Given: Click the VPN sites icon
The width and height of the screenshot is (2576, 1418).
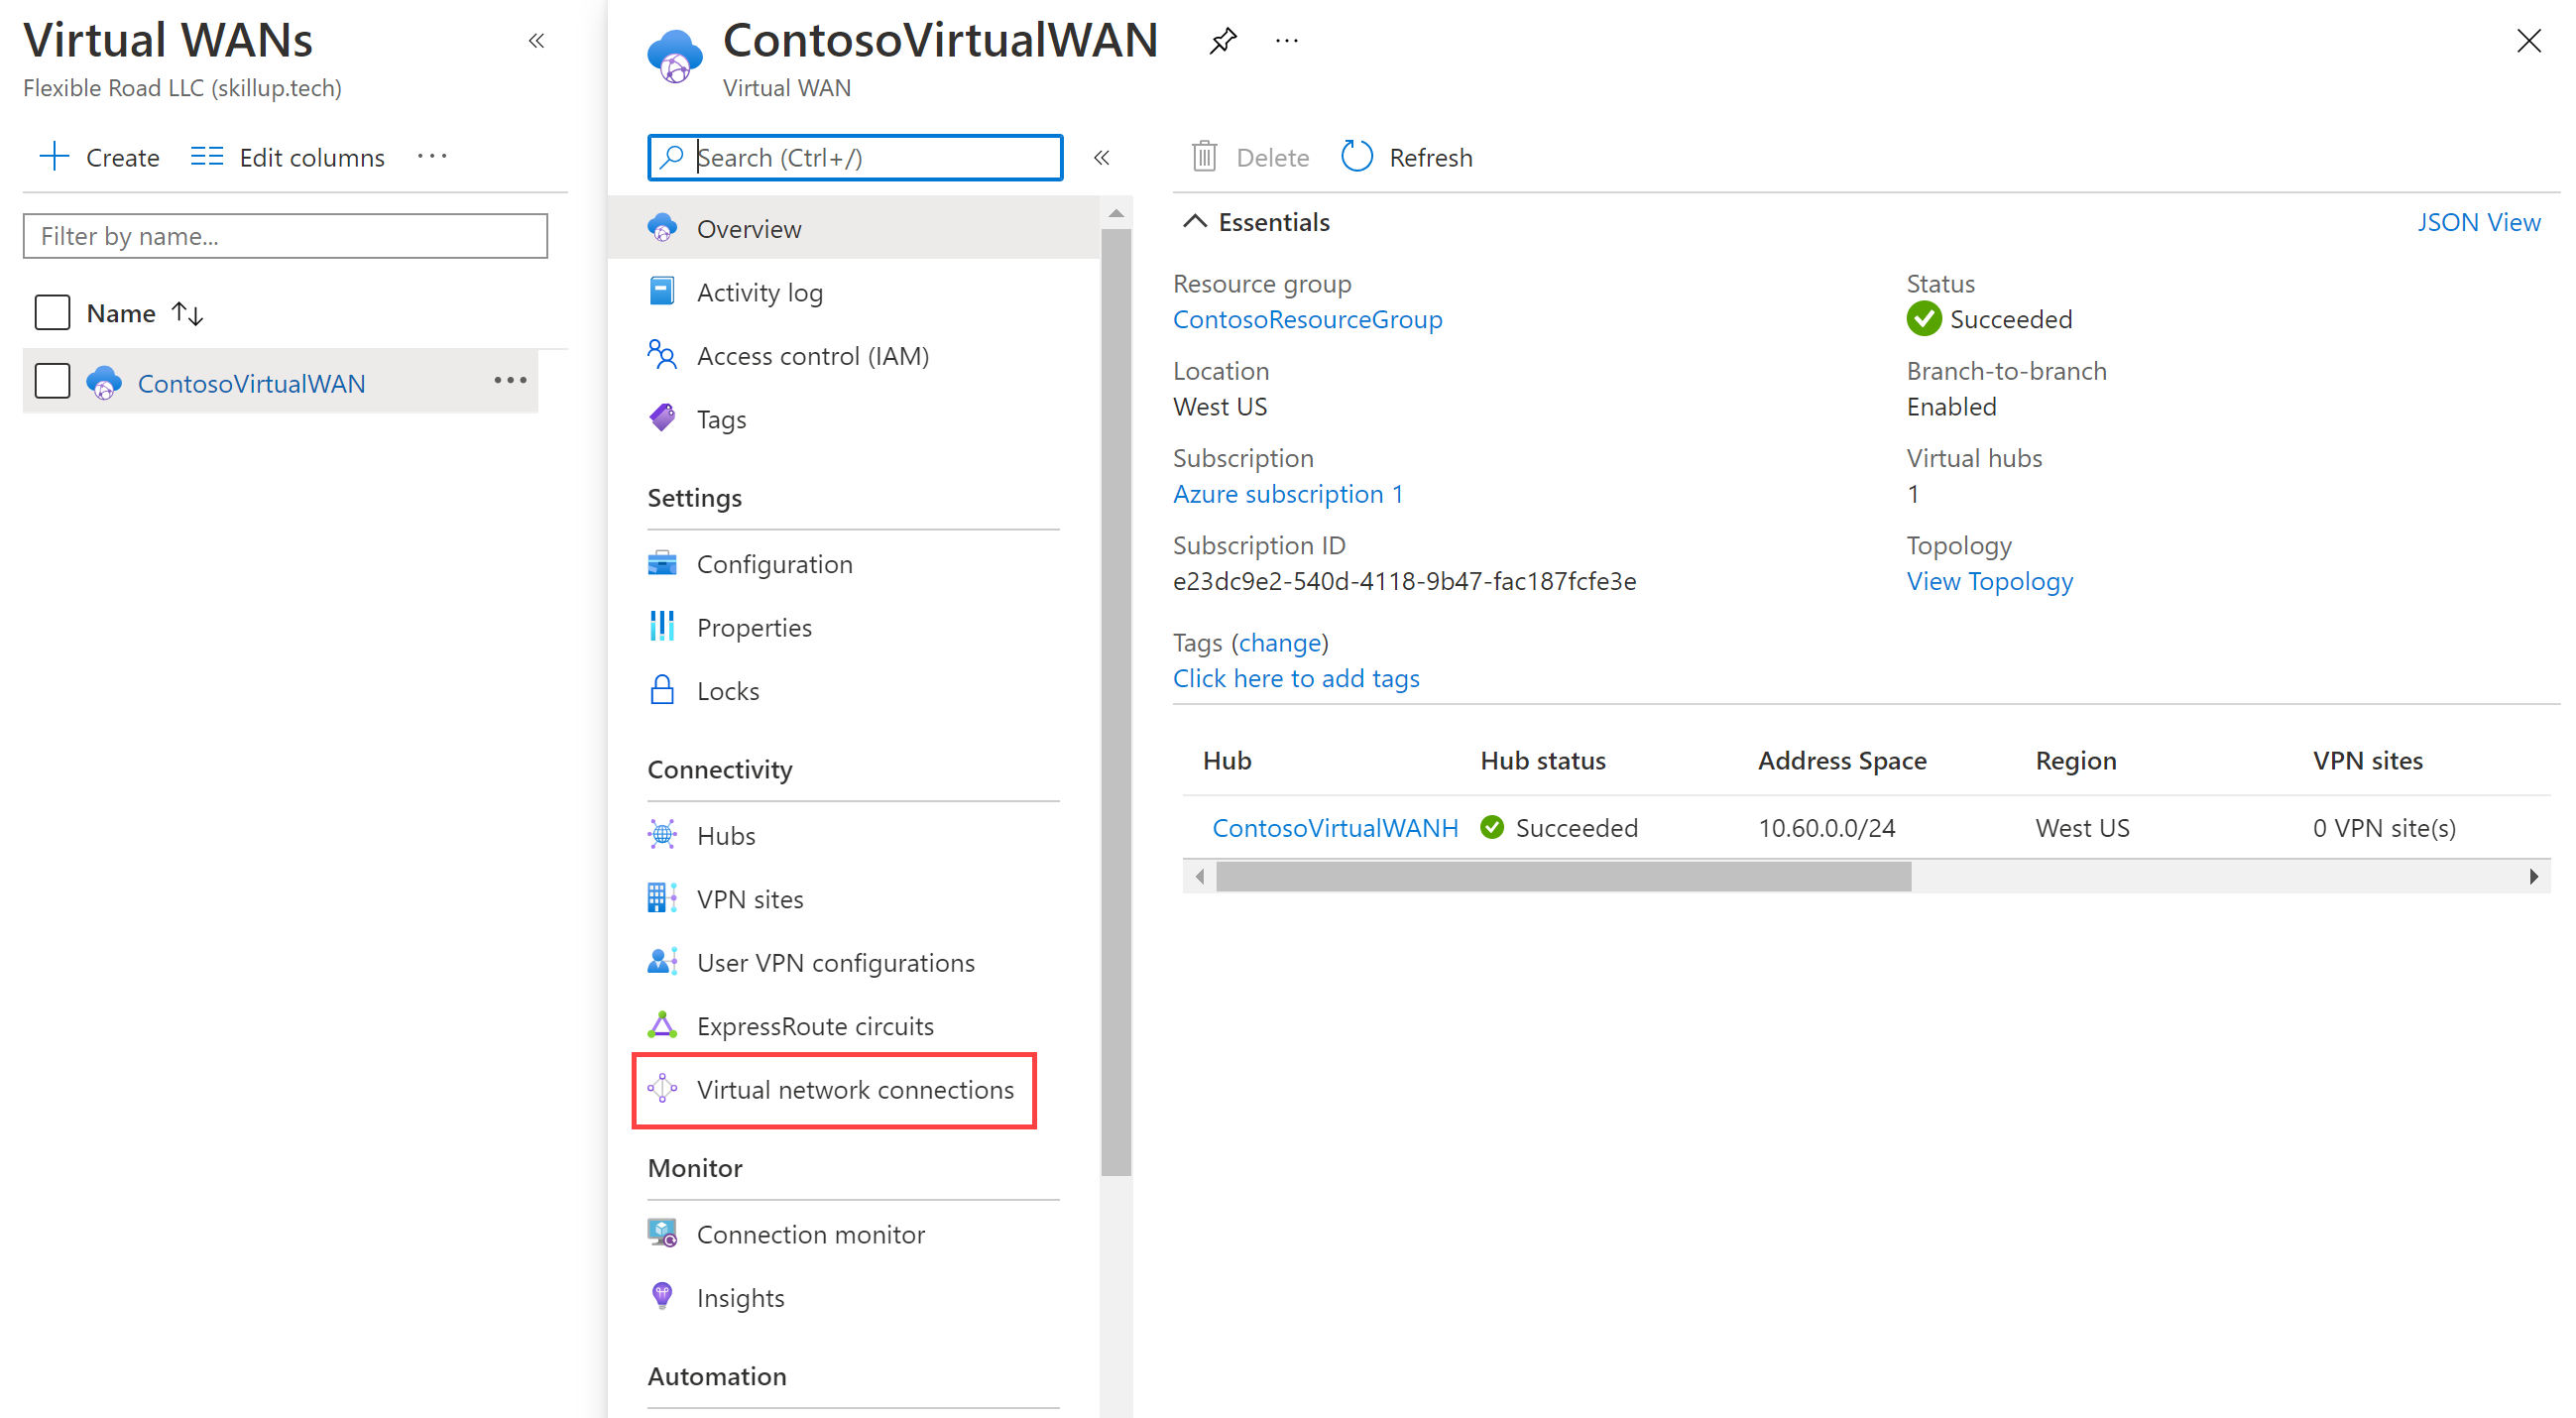Looking at the screenshot, I should click(x=661, y=897).
